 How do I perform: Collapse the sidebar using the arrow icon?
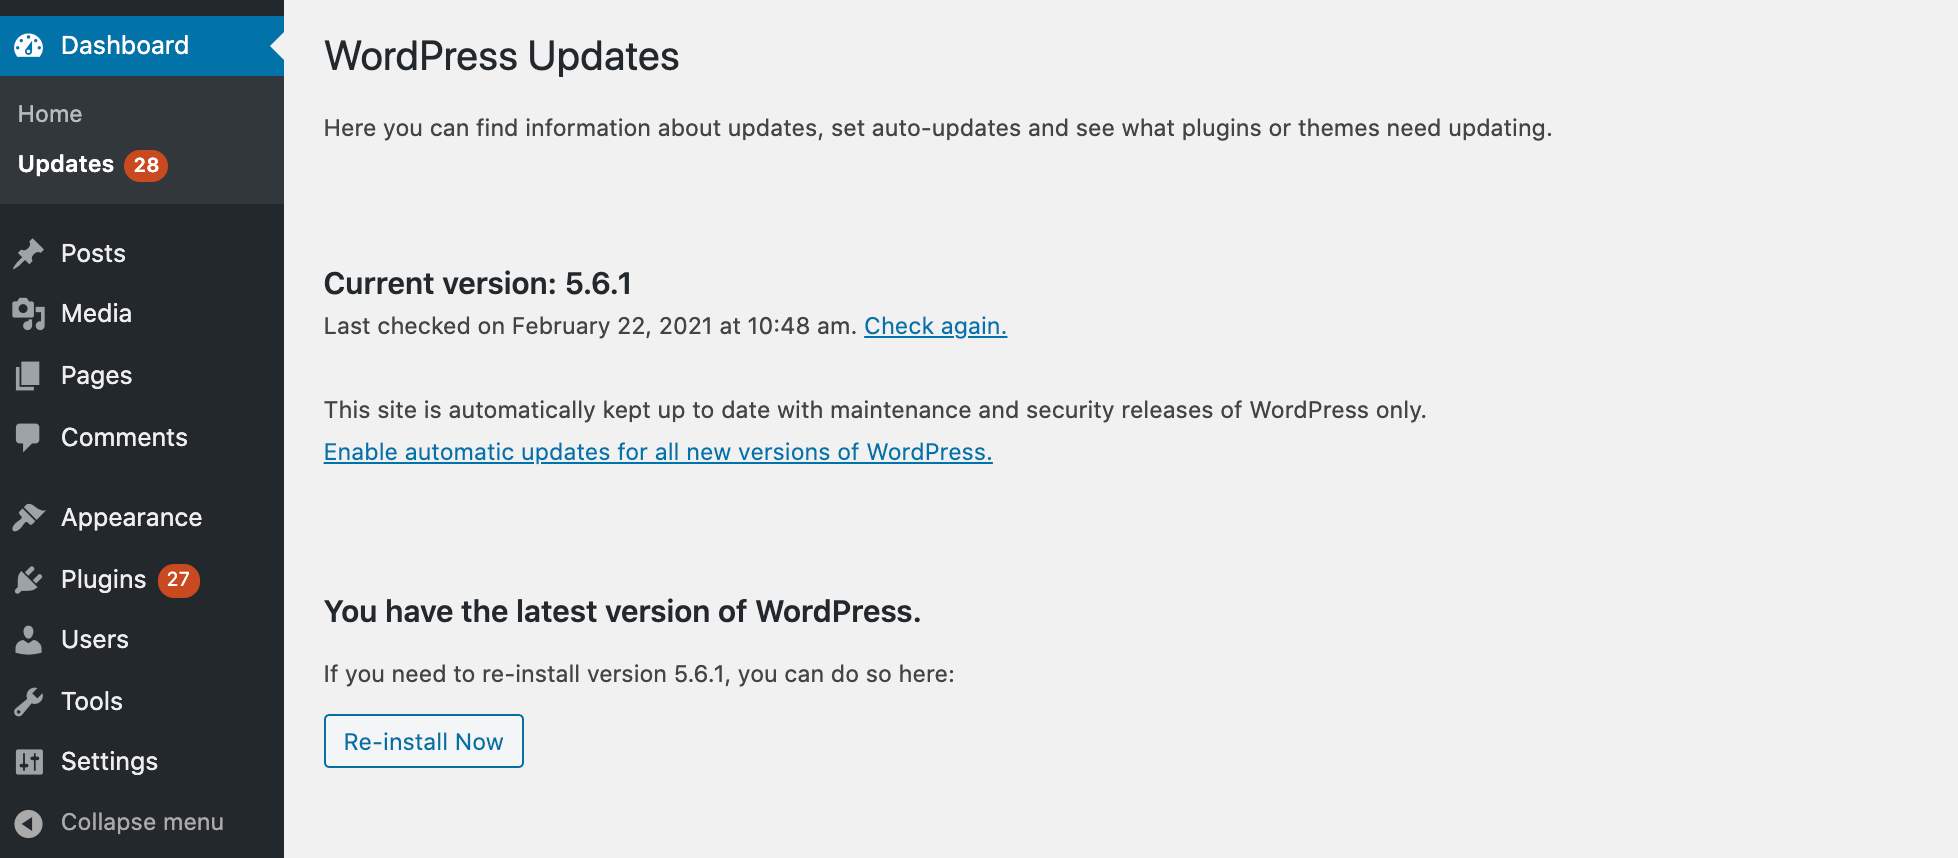coord(29,823)
